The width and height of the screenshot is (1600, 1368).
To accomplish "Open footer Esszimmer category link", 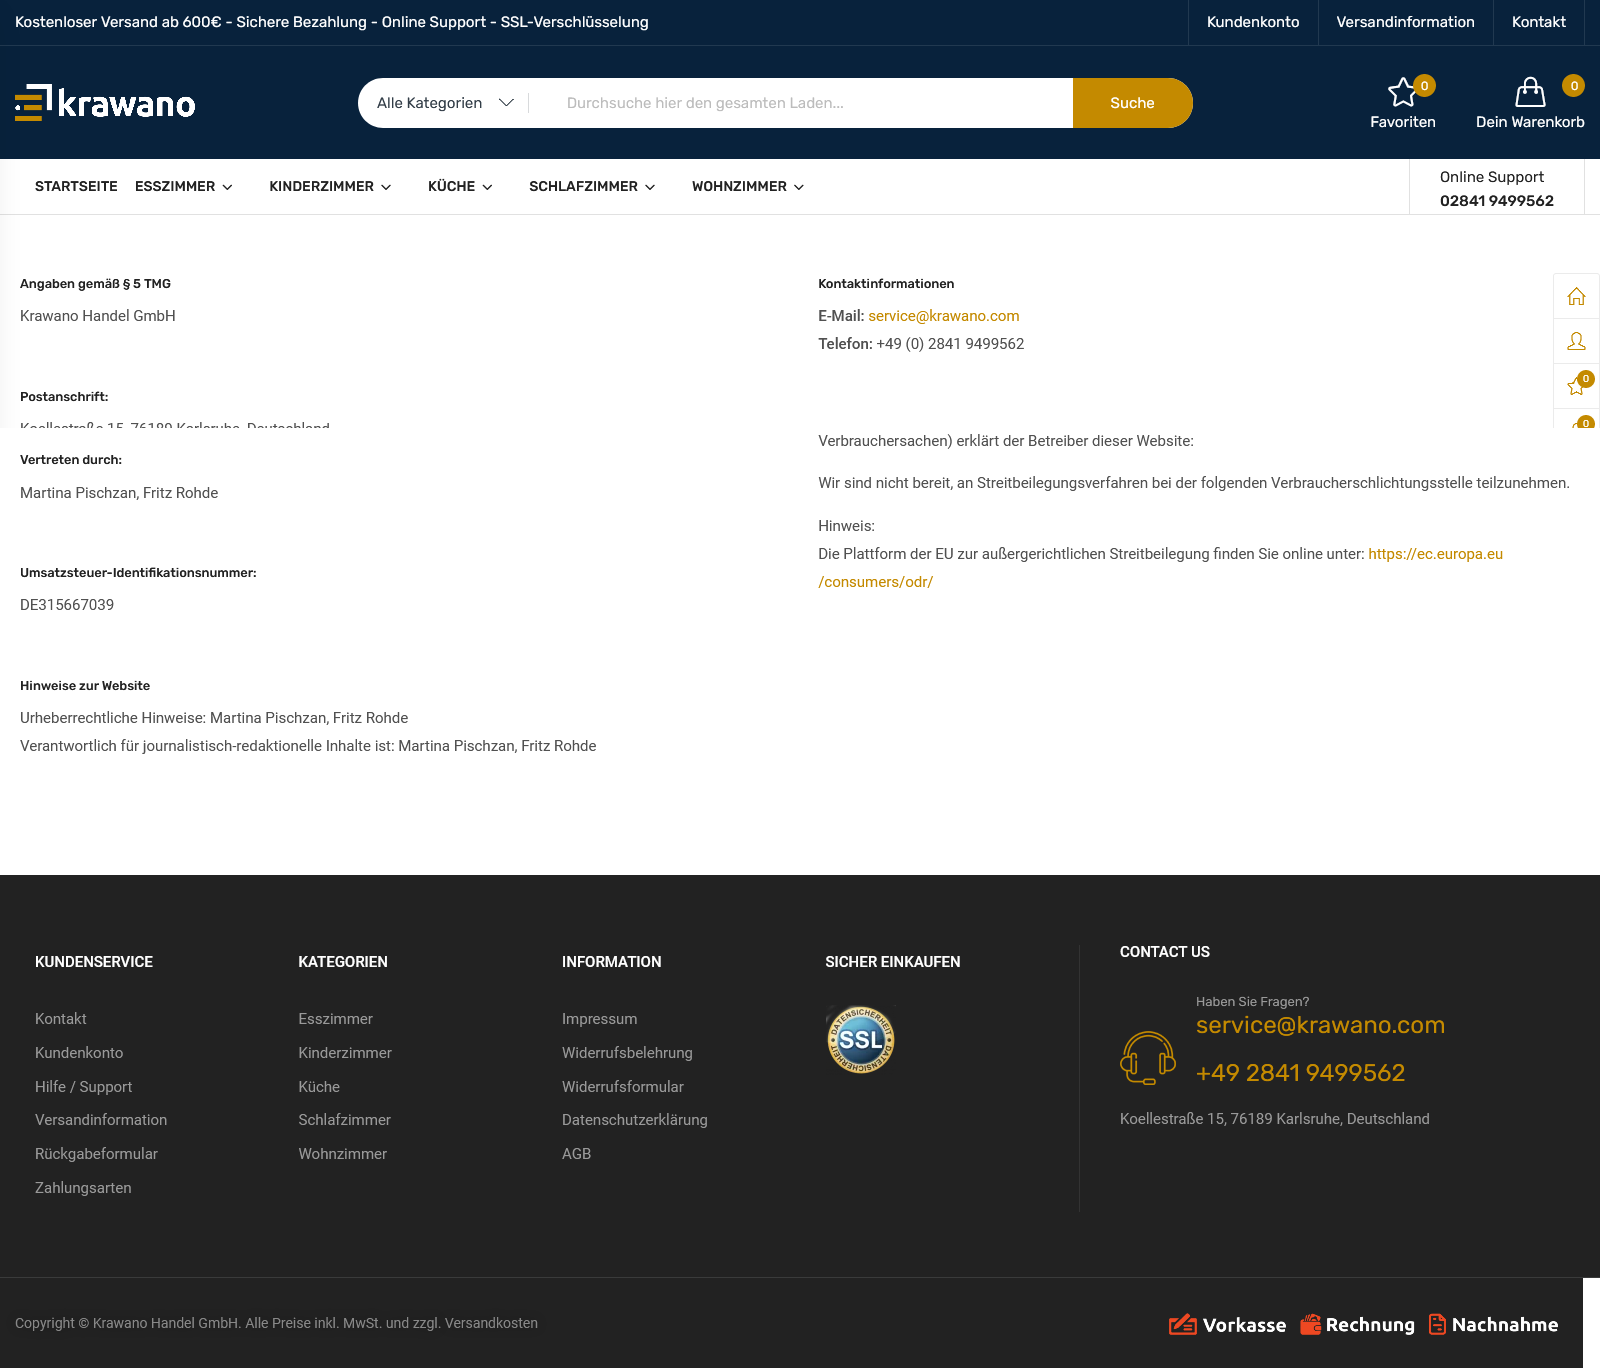I will coord(335,1019).
